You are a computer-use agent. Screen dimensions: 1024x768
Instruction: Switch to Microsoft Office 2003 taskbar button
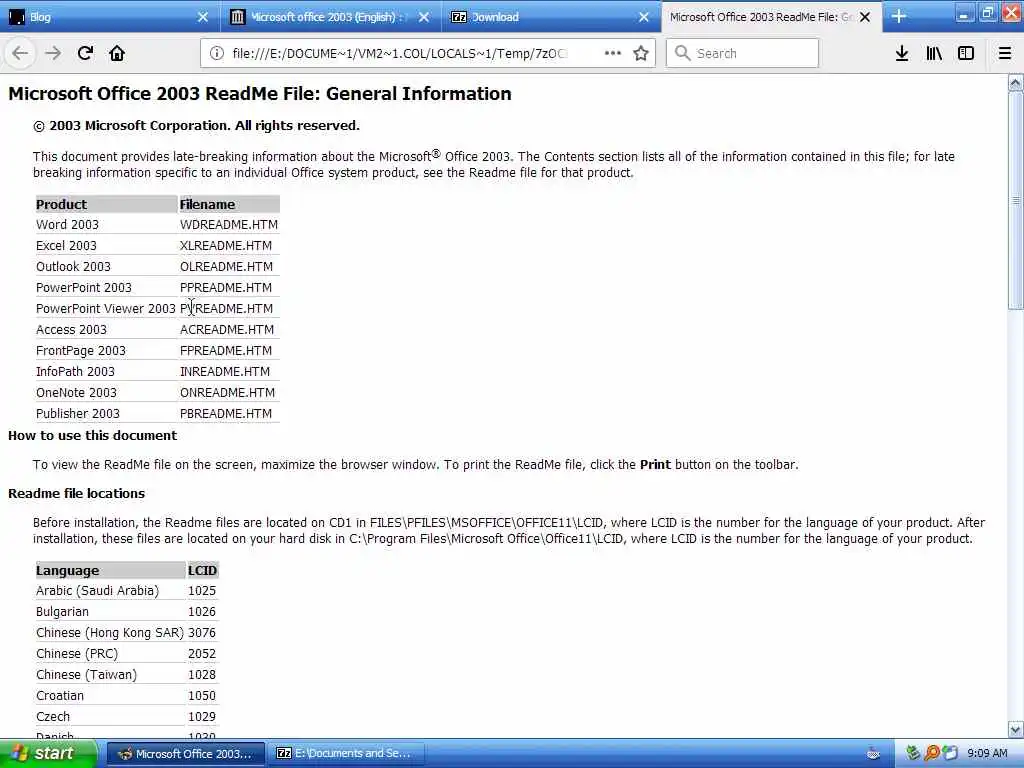tap(185, 754)
